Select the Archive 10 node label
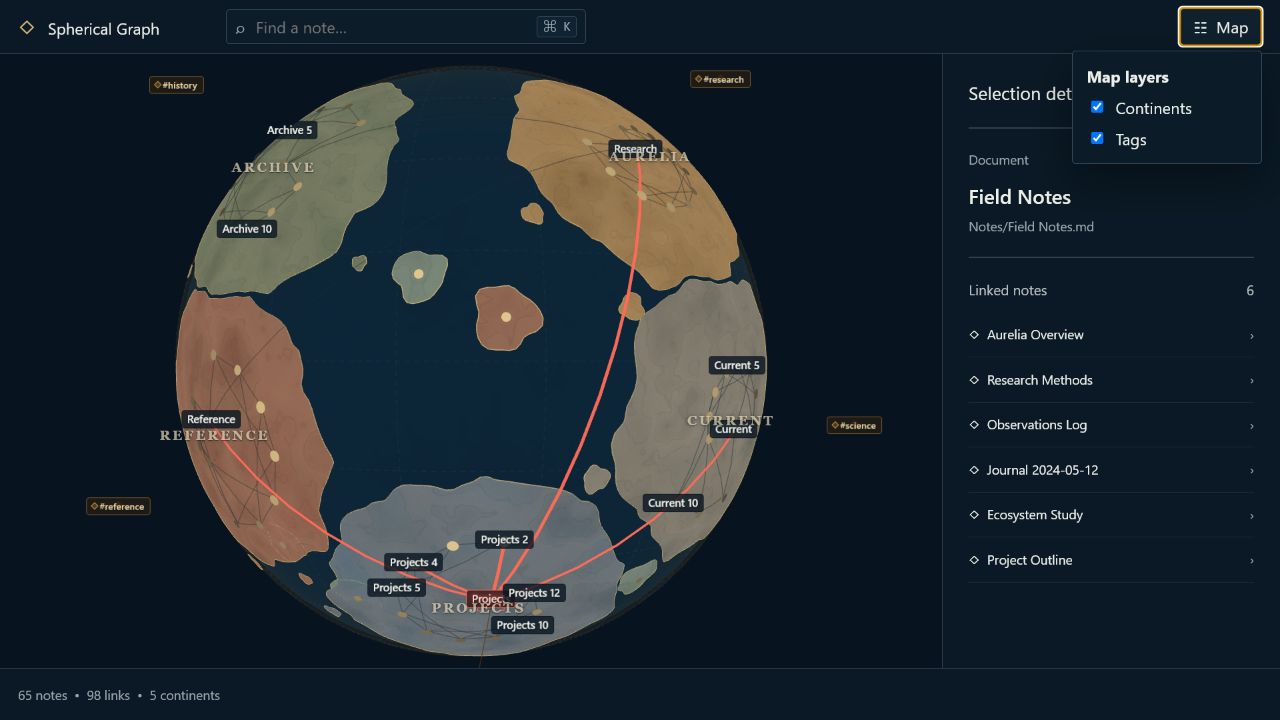 [x=247, y=229]
